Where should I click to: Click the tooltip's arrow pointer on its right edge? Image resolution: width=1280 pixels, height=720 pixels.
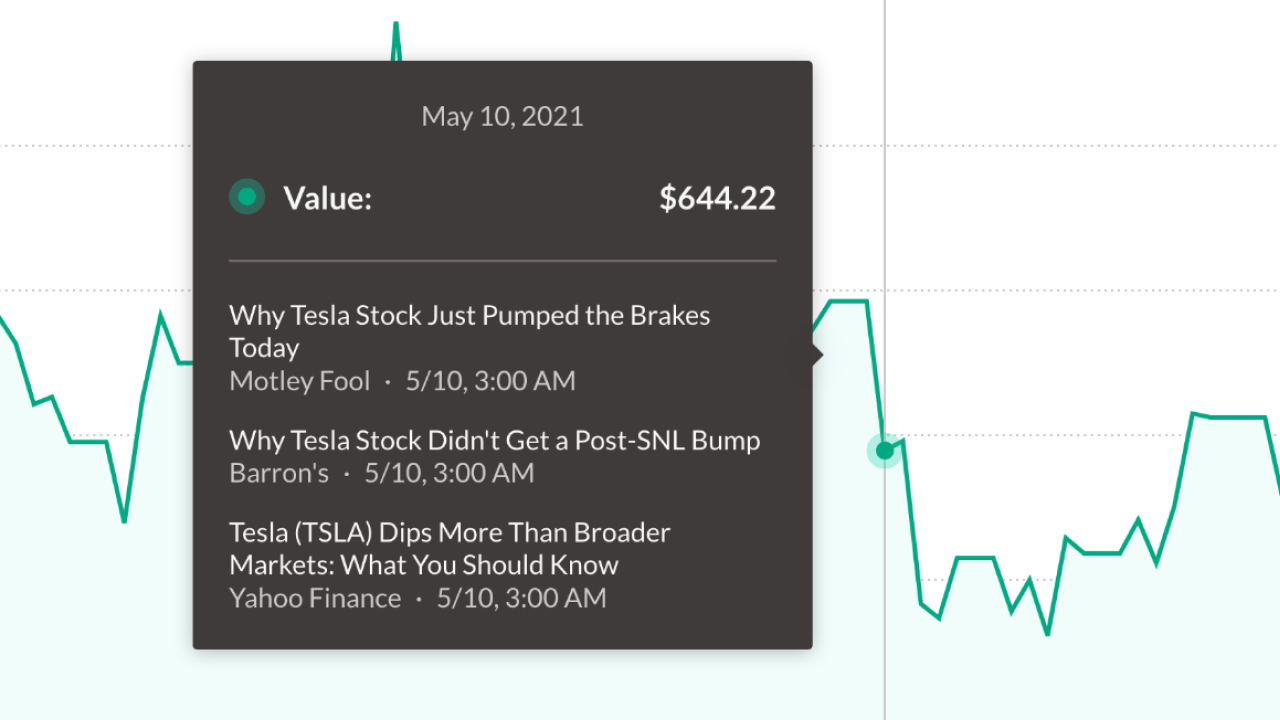818,354
